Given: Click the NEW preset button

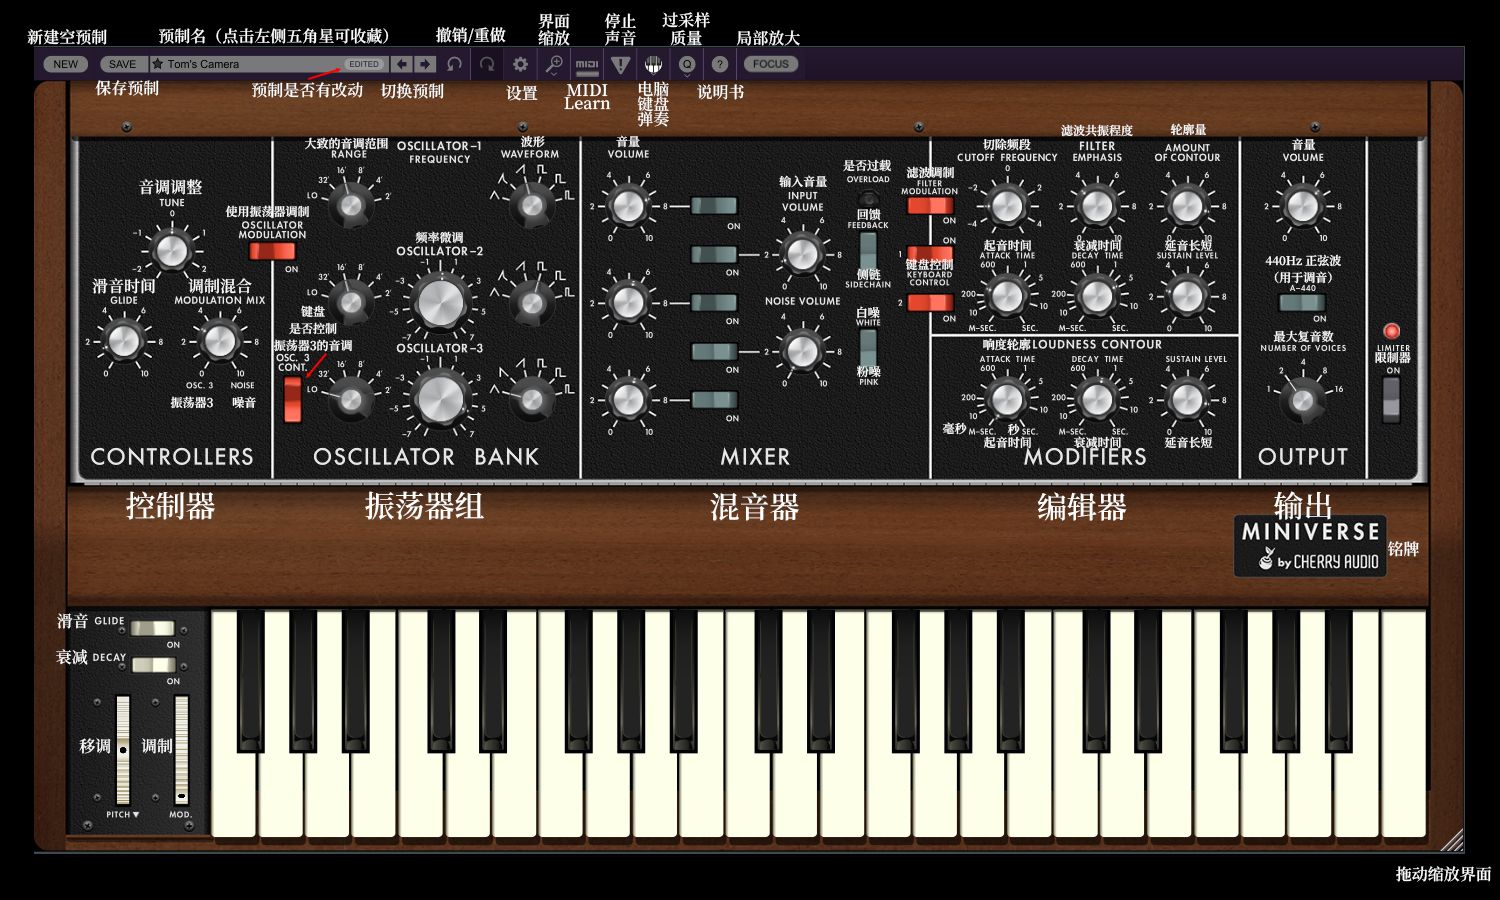Looking at the screenshot, I should [x=65, y=64].
